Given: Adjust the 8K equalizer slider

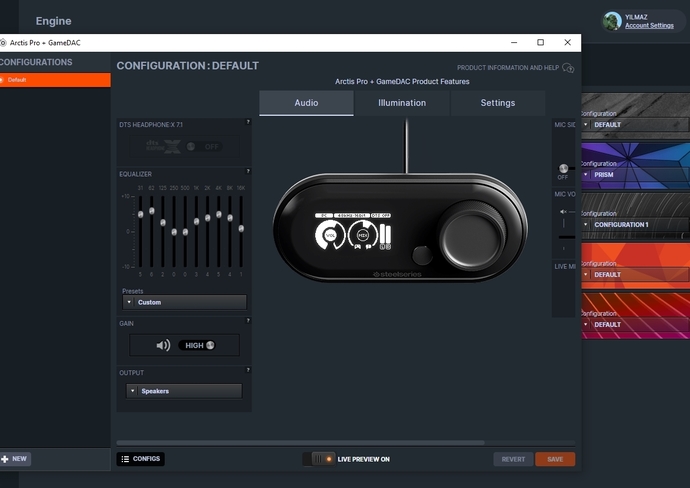Looking at the screenshot, I should [230, 217].
